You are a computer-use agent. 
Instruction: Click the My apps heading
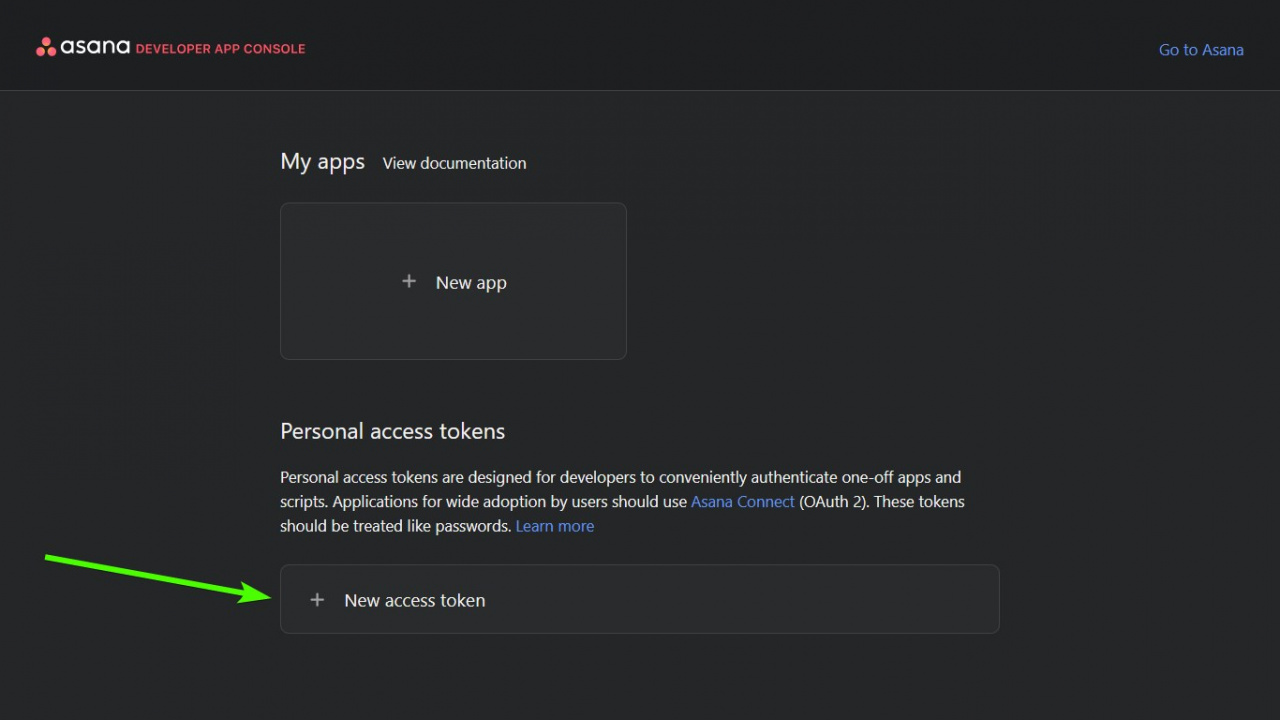click(322, 161)
